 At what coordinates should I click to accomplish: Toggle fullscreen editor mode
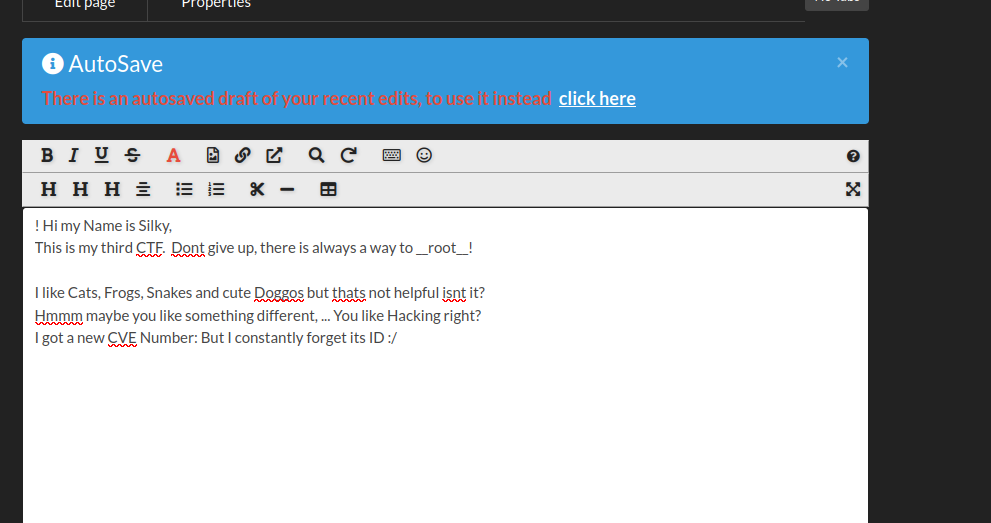(853, 189)
